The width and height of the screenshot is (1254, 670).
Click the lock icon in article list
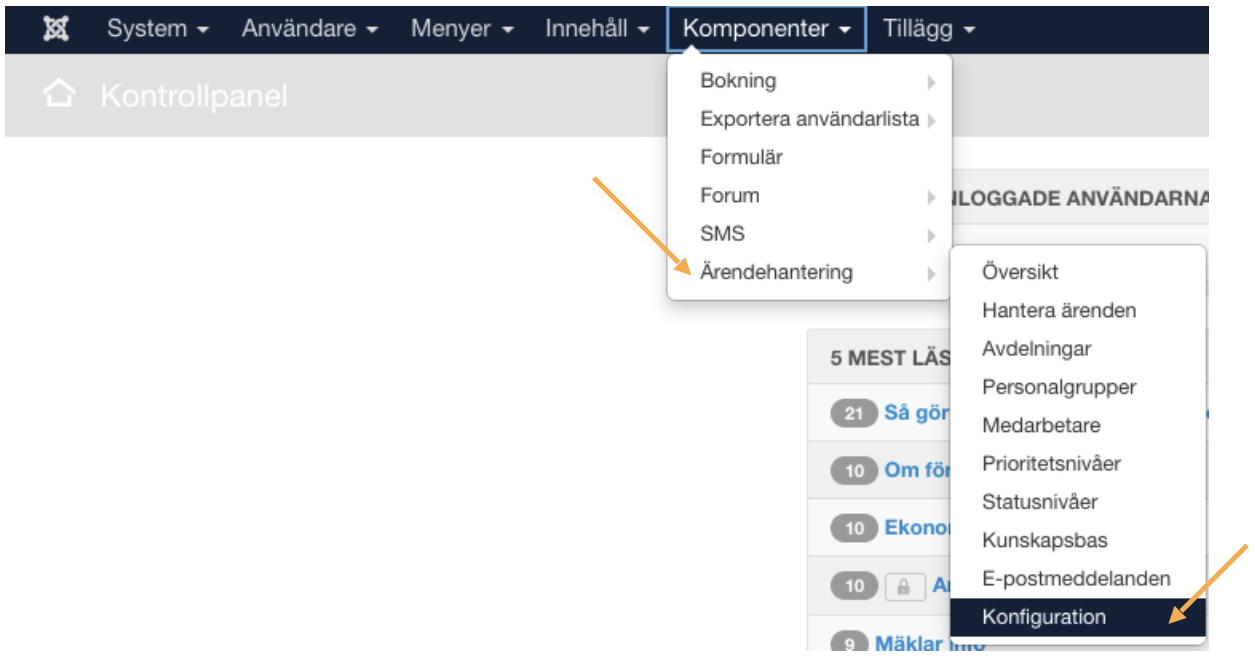(x=903, y=587)
